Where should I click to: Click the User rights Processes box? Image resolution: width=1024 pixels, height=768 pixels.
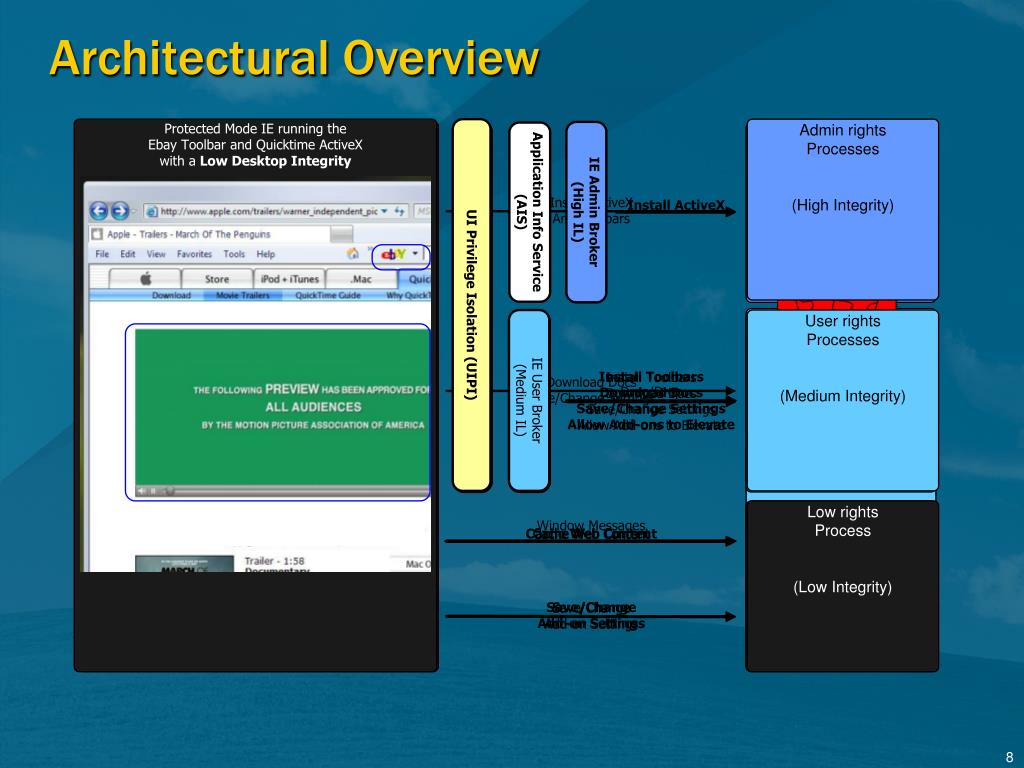(x=842, y=400)
